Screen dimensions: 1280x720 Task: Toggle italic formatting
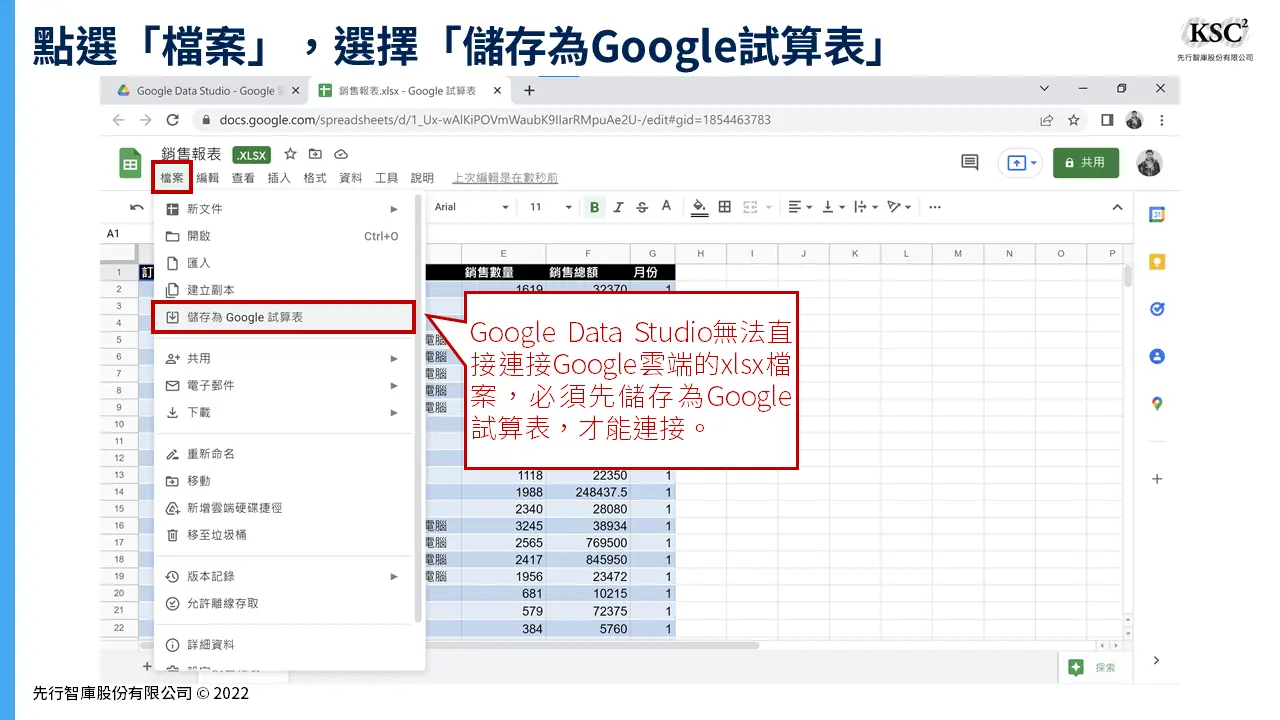(x=618, y=207)
